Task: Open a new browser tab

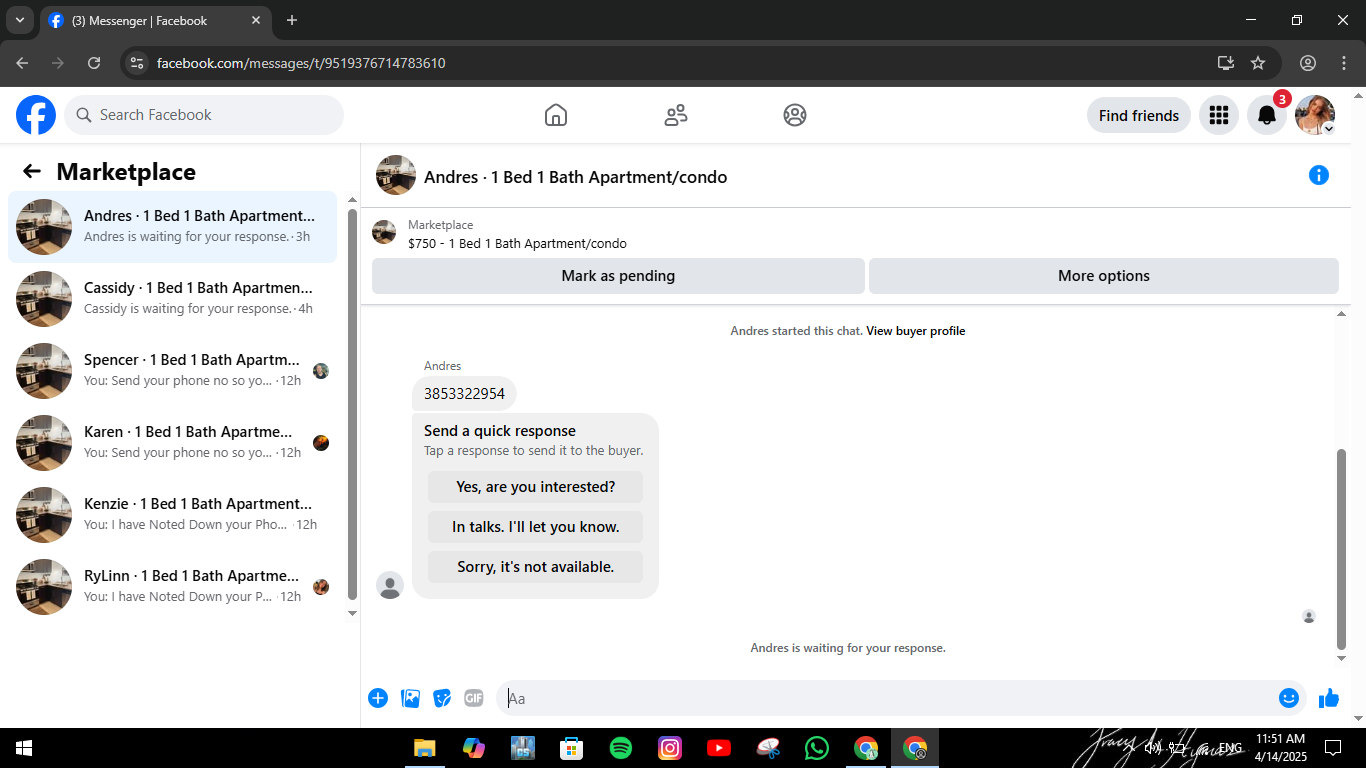Action: point(292,20)
